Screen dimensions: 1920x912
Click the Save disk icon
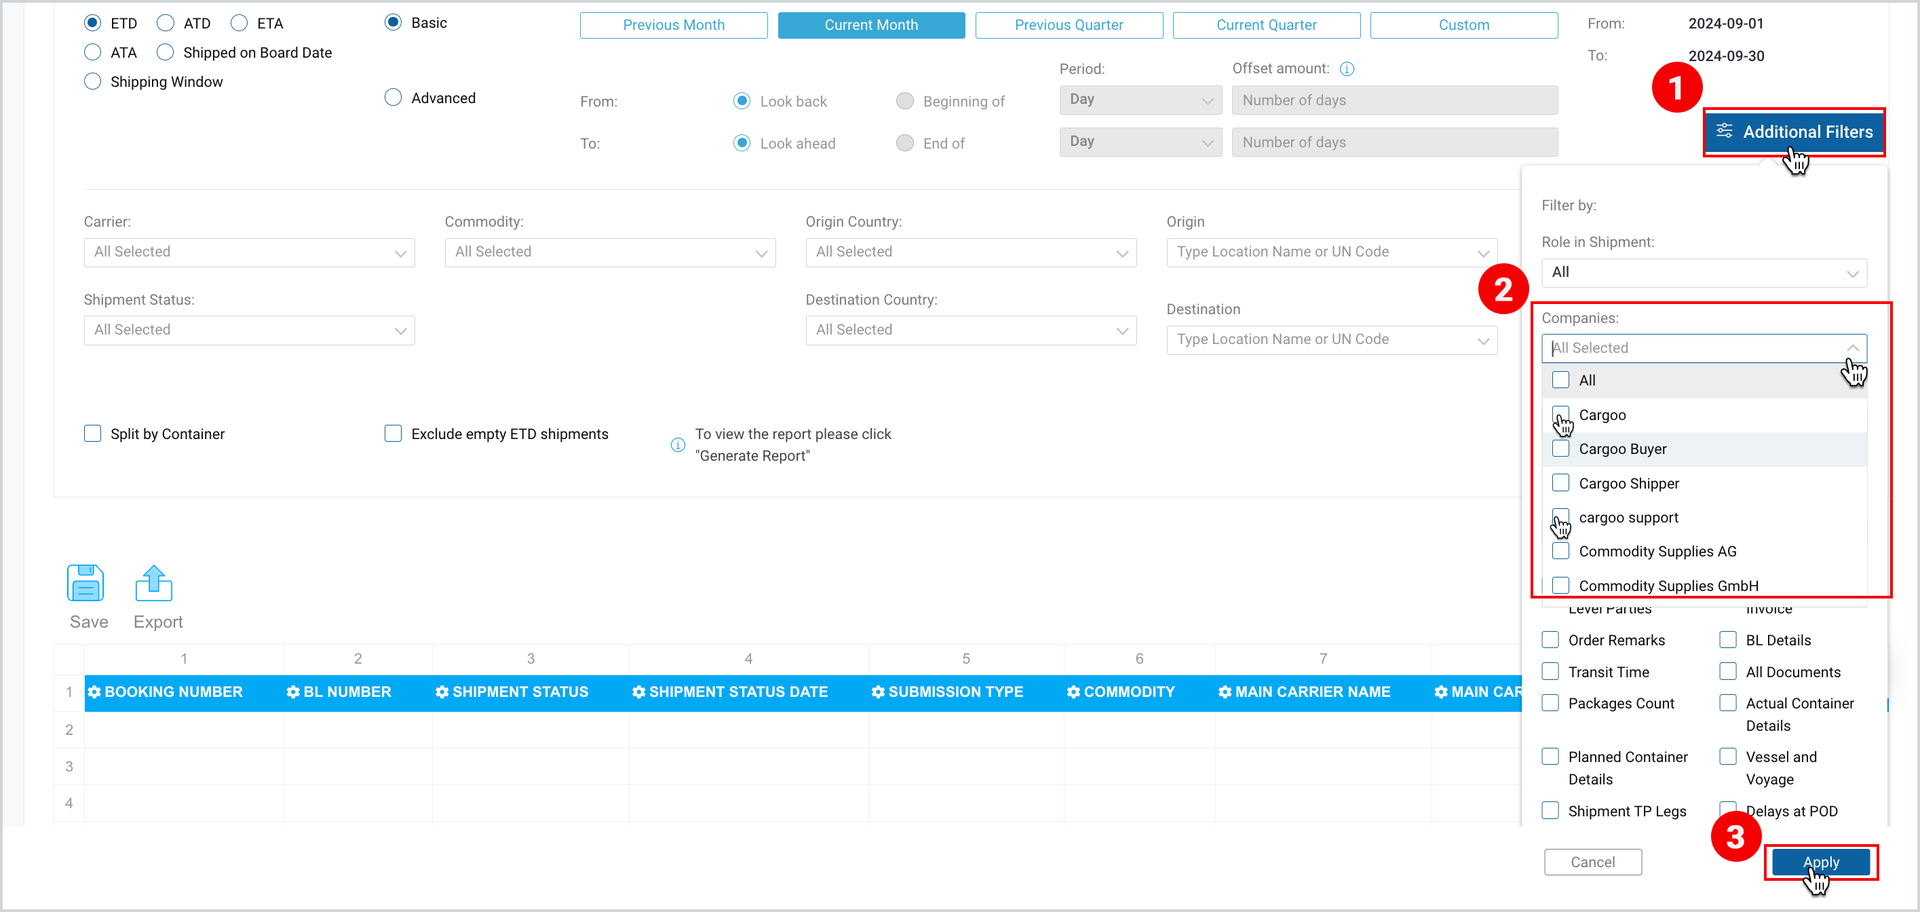point(85,583)
